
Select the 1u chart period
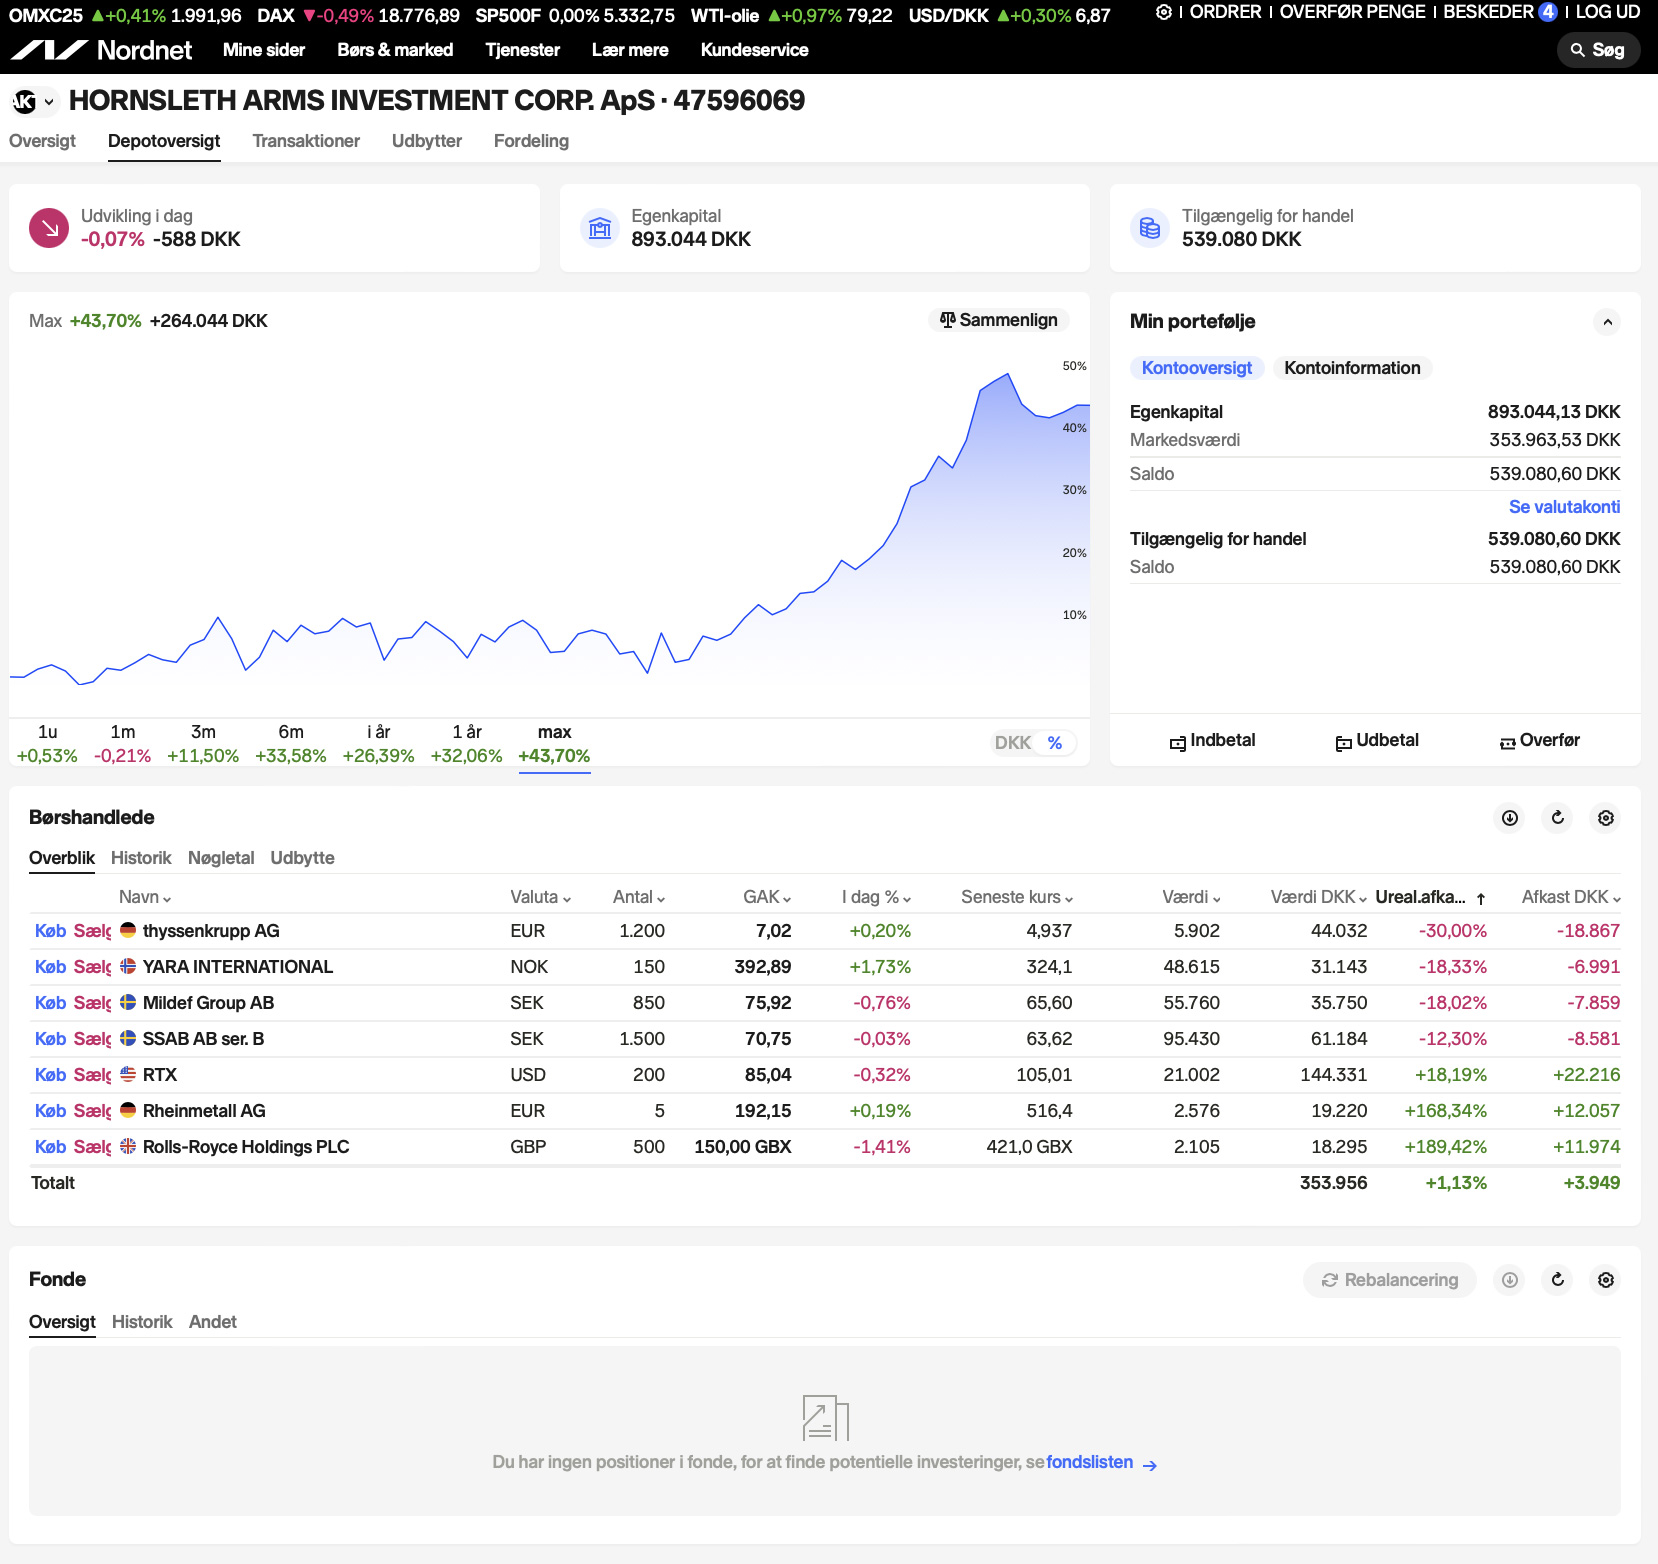[x=47, y=744]
